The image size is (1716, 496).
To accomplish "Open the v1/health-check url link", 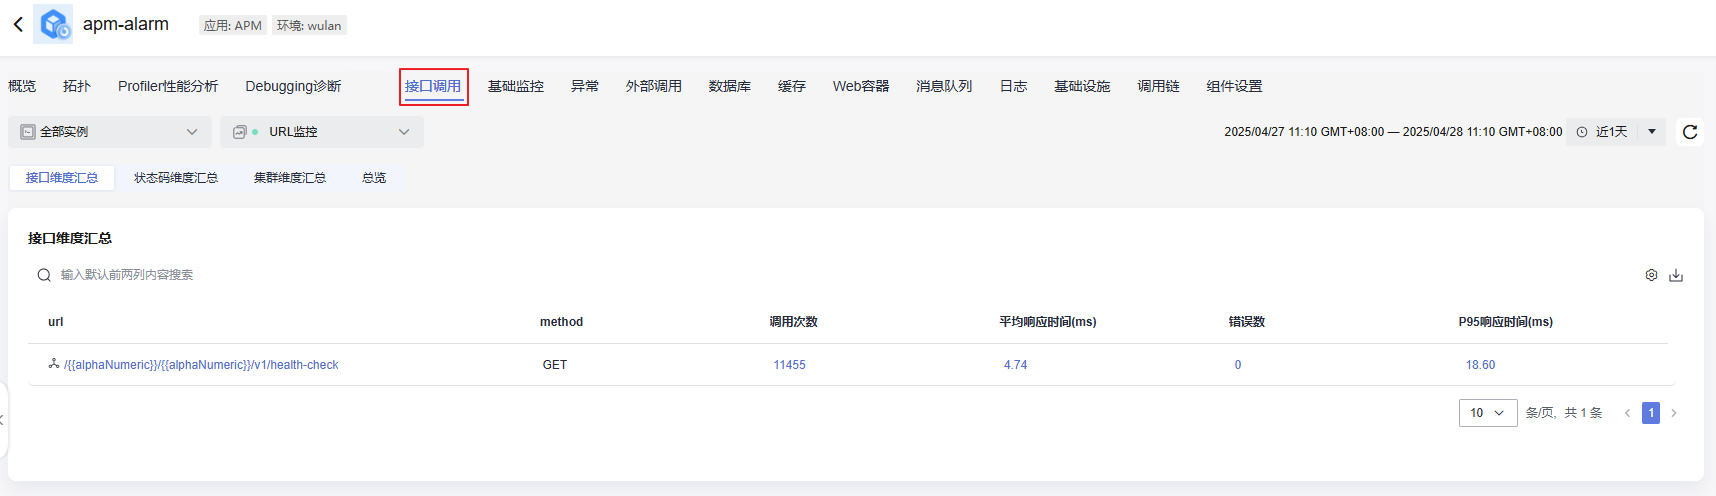I will tap(201, 365).
